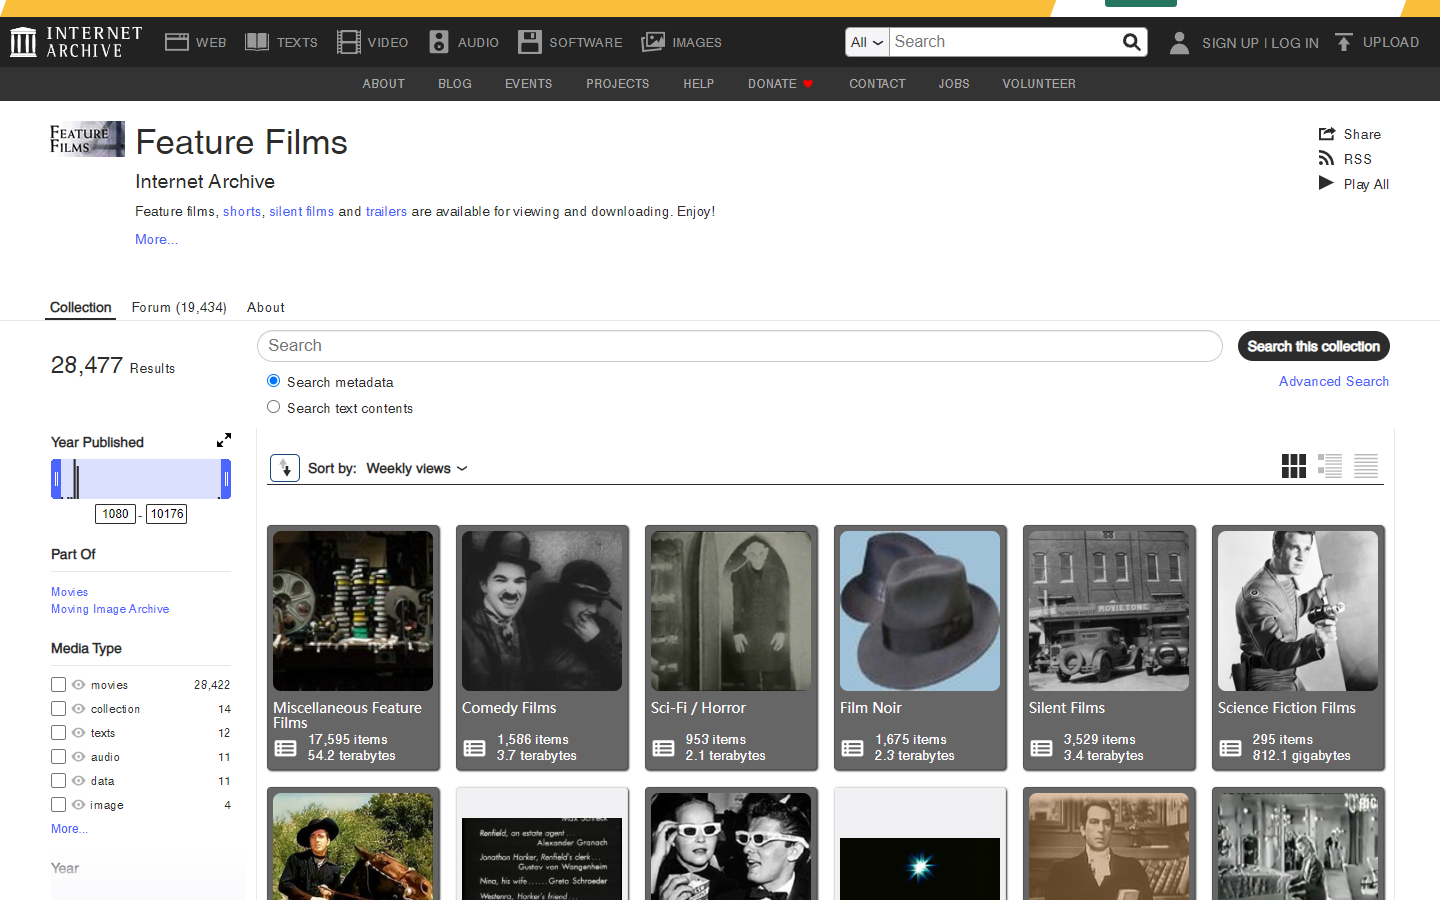The height and width of the screenshot is (900, 1440).
Task: Click Search this collection button
Action: click(x=1314, y=346)
